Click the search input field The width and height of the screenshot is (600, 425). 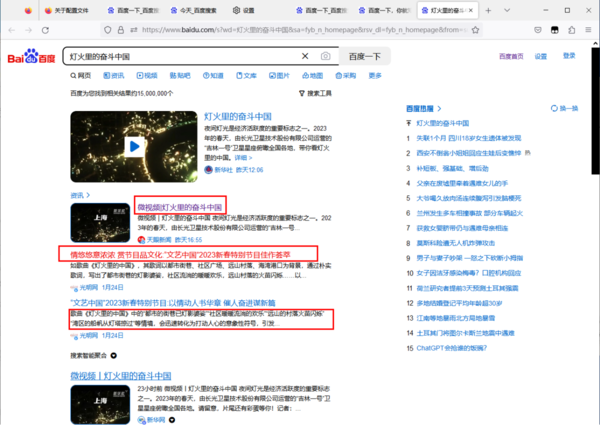pos(180,57)
